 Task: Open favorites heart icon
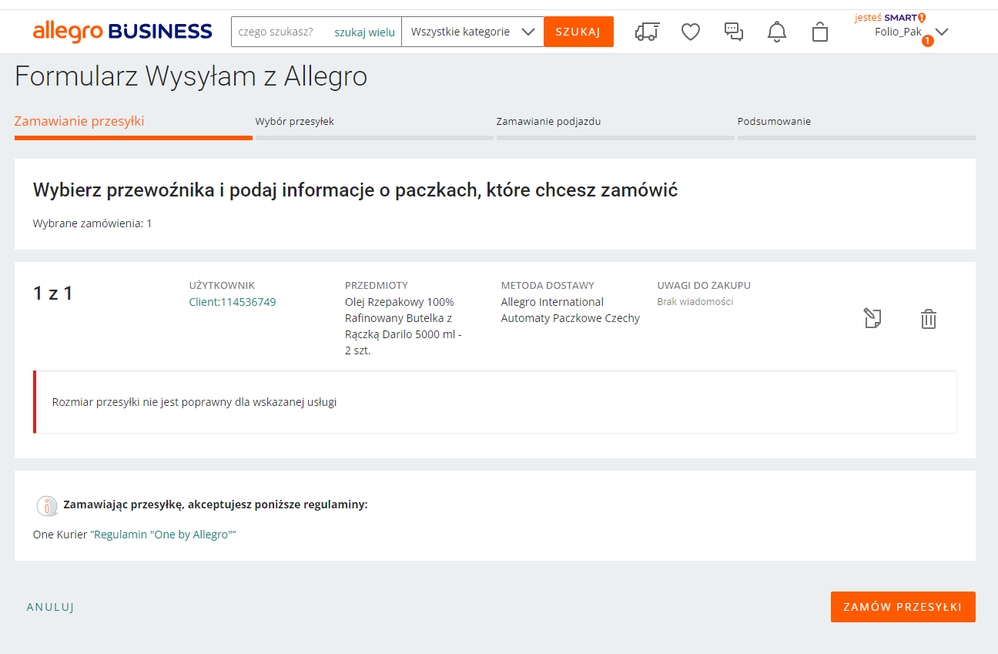point(691,32)
